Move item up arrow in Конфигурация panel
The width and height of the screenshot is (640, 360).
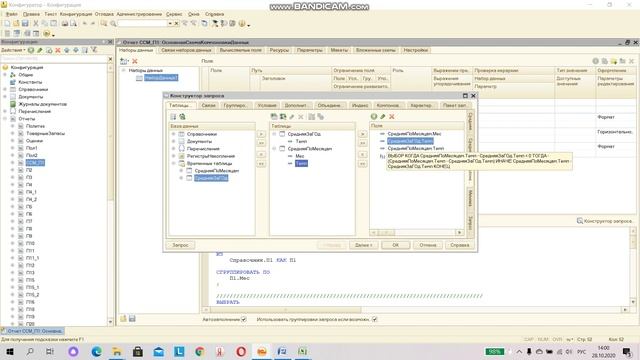pyautogui.click(x=67, y=50)
